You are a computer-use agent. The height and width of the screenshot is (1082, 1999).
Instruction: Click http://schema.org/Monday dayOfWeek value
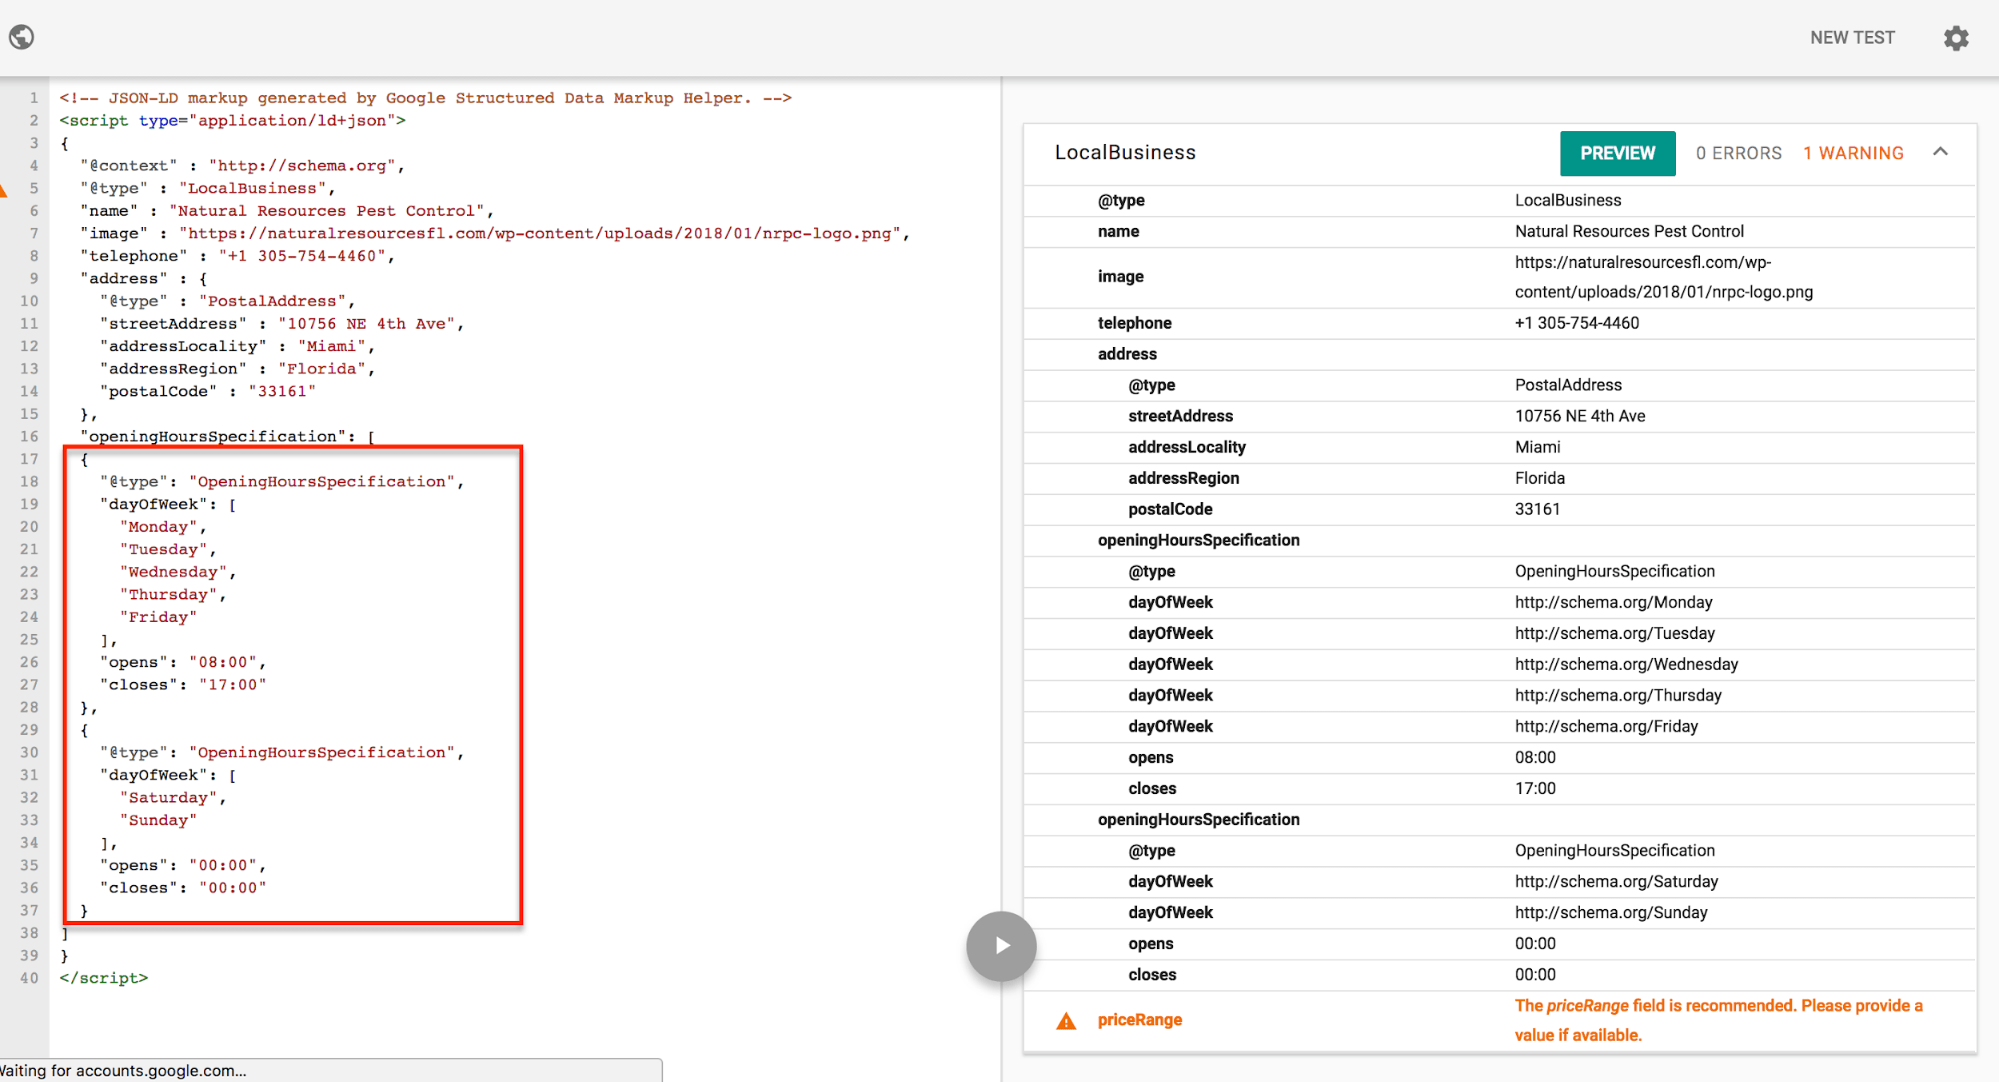pyautogui.click(x=1613, y=602)
